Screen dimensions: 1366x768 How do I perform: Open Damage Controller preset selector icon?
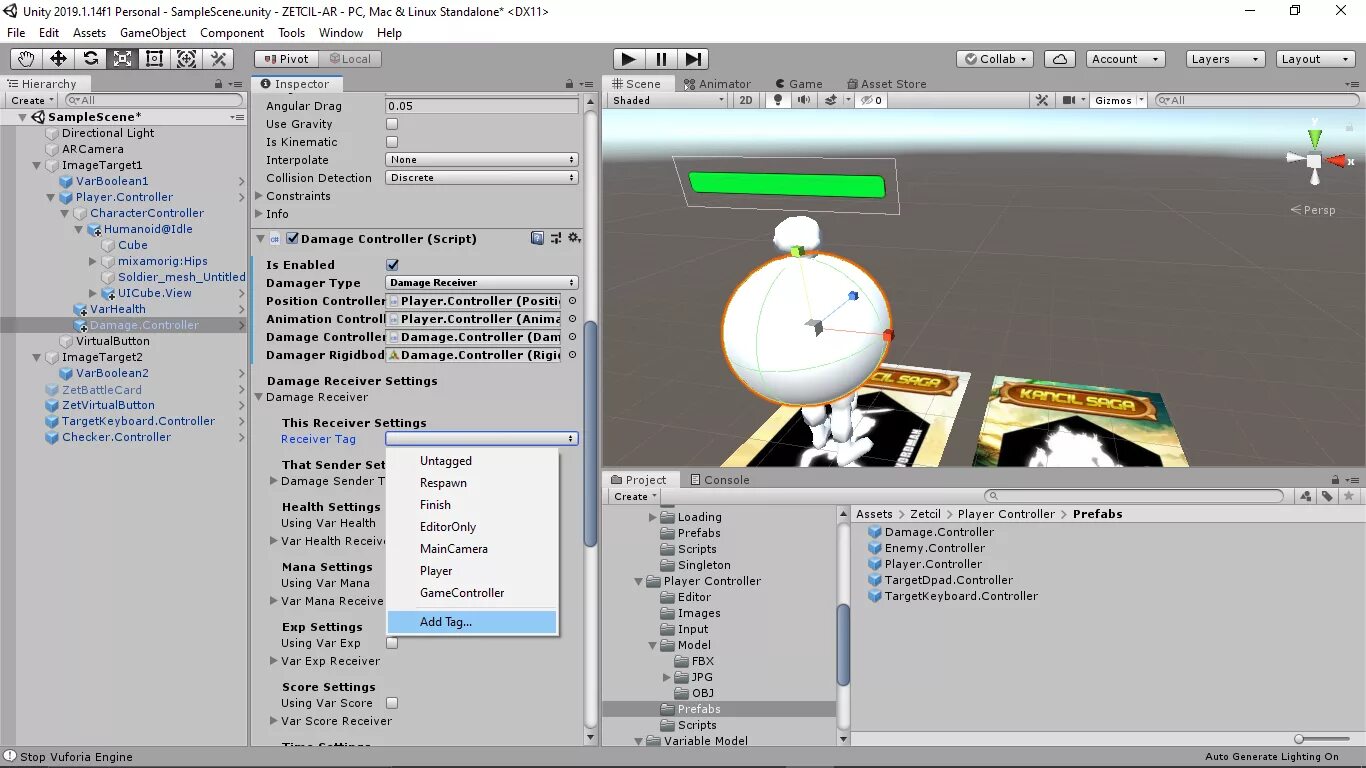(x=556, y=238)
